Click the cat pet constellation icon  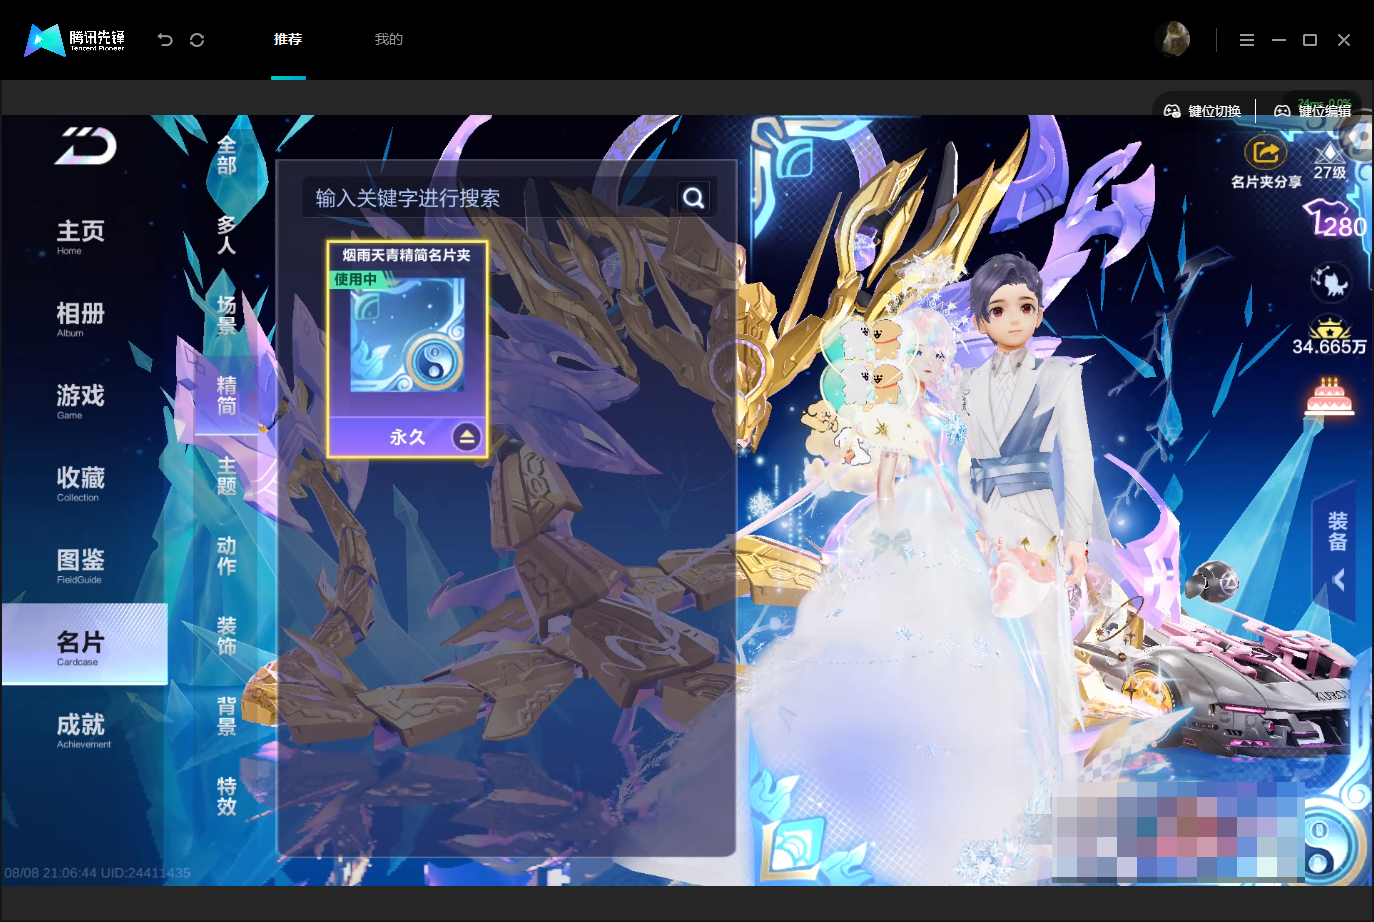[1331, 282]
